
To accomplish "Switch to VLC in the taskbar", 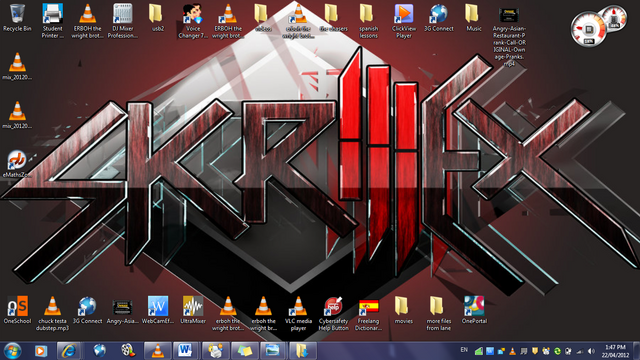I will (x=158, y=351).
